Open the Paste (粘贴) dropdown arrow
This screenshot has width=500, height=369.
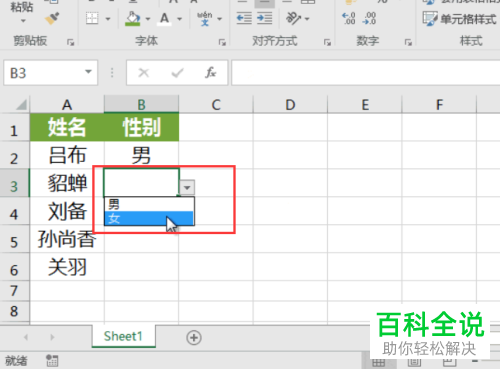pyautogui.click(x=23, y=21)
